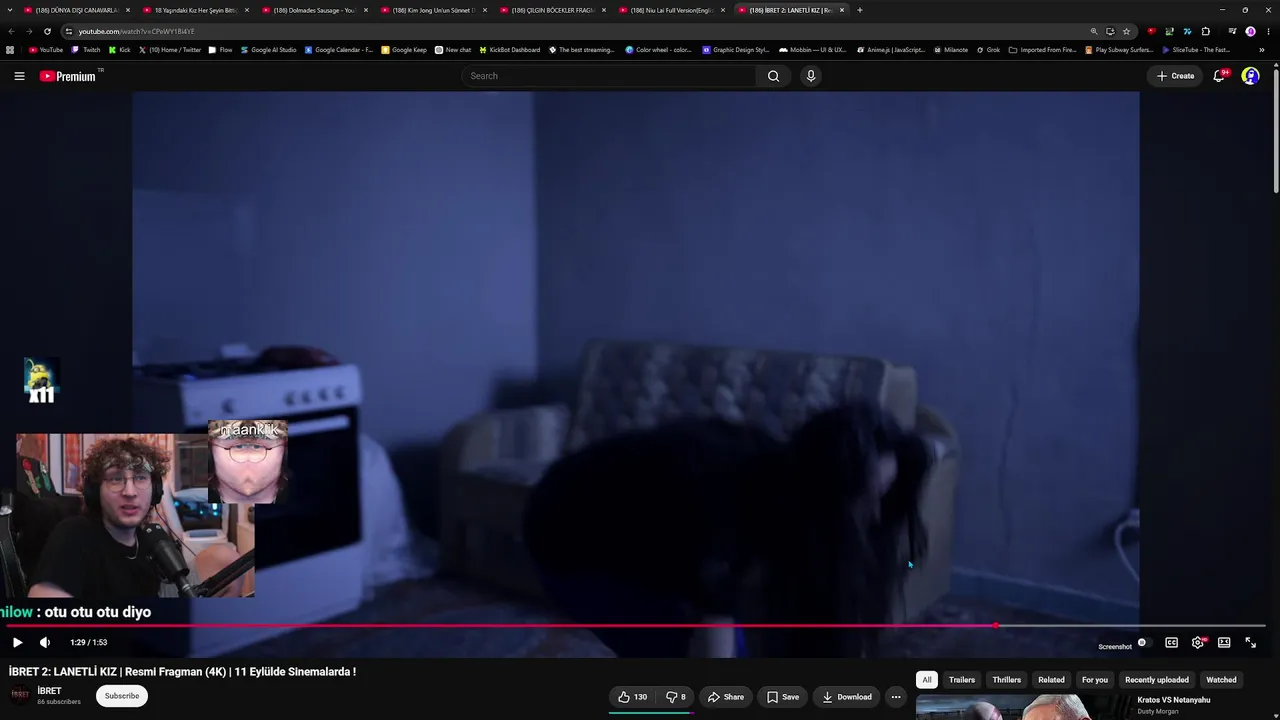Open the Imported From Firefox bookmarks folder
This screenshot has height=720, width=1280.
(1043, 50)
